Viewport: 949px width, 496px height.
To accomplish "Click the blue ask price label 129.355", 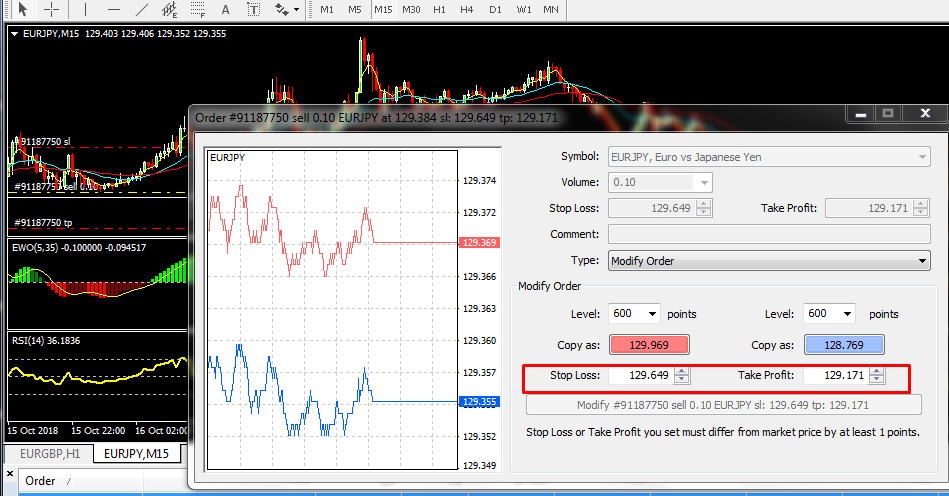I will [x=479, y=402].
